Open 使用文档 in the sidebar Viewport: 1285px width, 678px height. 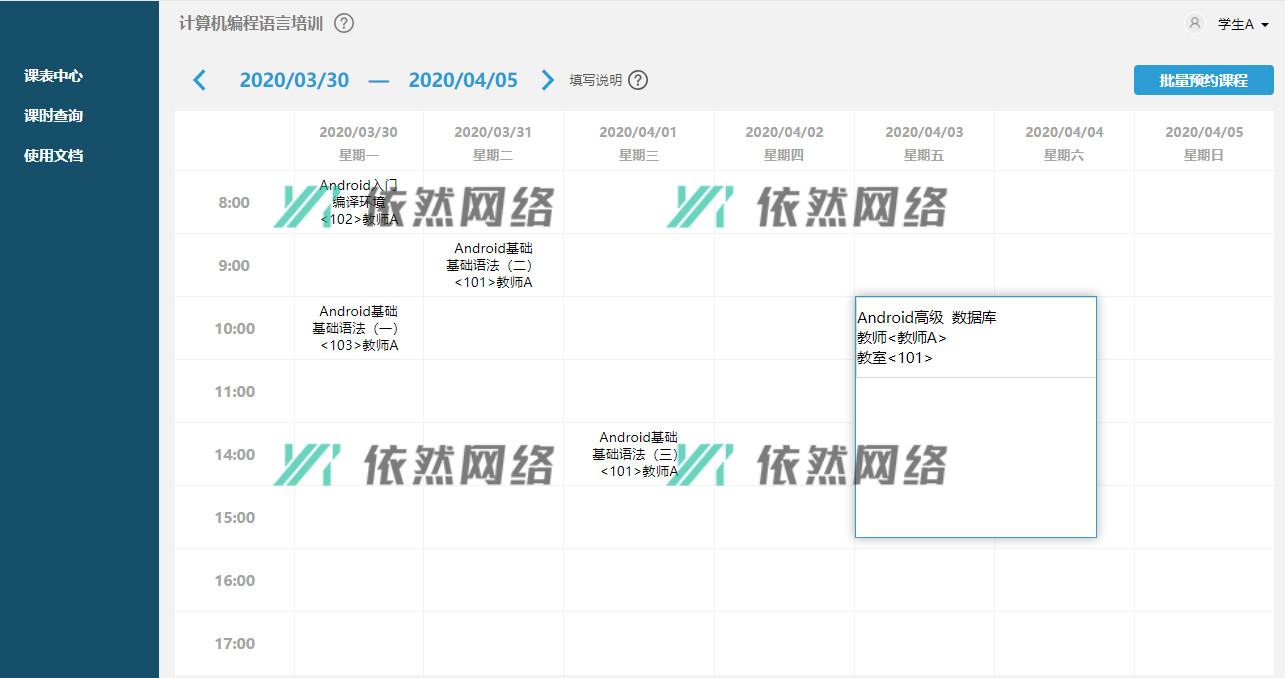click(54, 156)
